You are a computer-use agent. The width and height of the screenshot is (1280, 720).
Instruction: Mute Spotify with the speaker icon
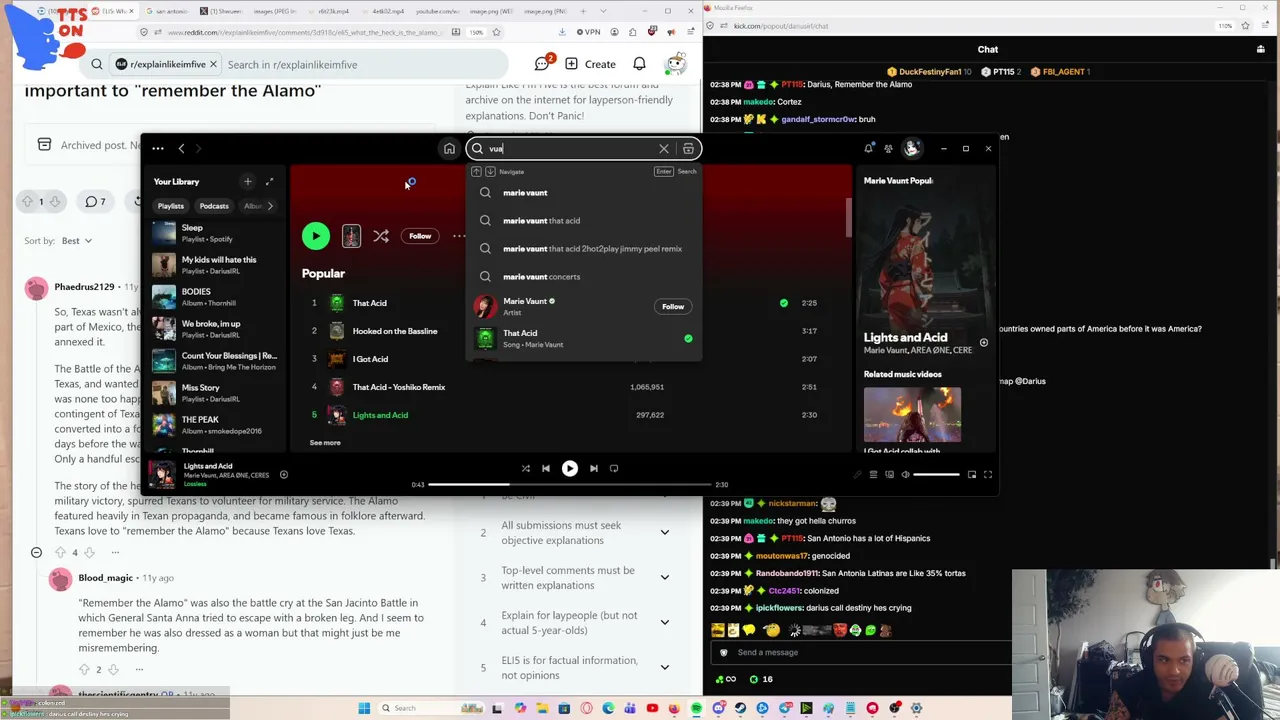click(x=906, y=475)
